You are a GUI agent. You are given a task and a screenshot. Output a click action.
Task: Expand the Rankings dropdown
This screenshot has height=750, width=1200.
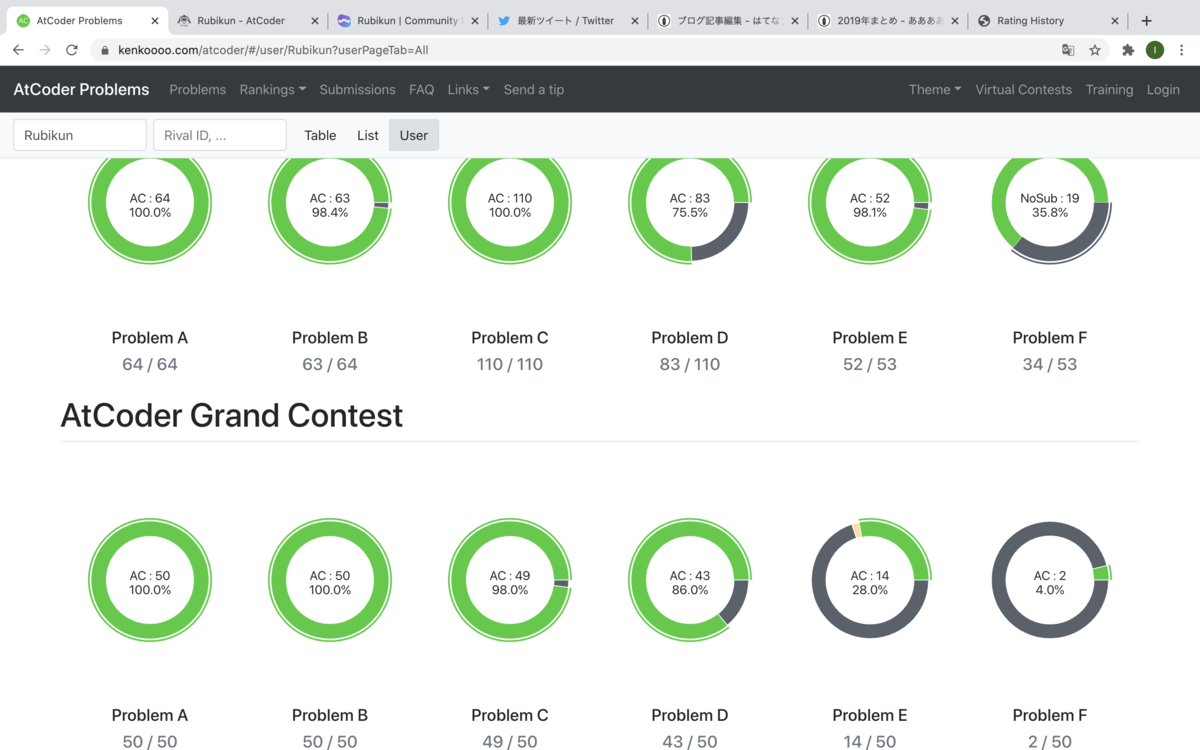click(273, 89)
